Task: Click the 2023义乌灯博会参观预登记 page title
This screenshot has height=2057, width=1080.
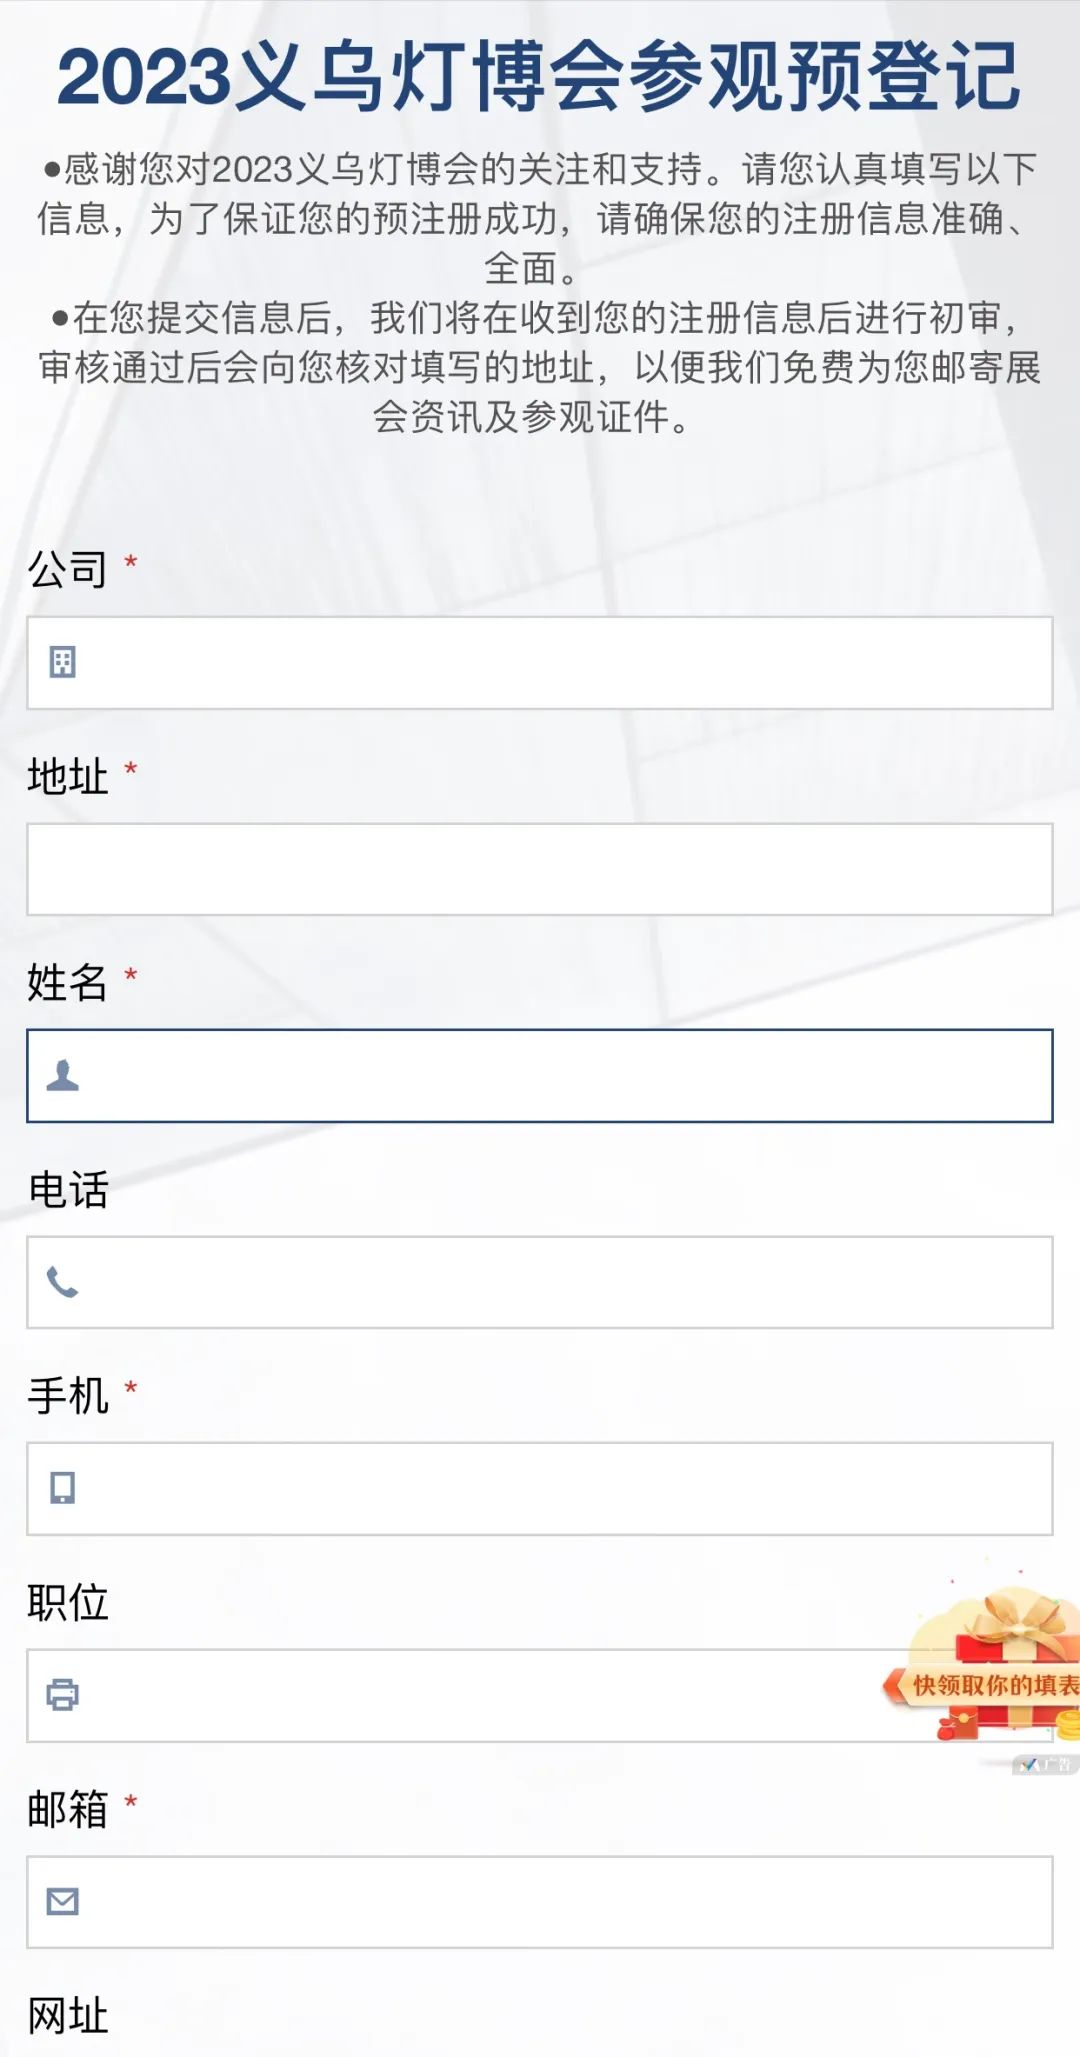Action: point(539,76)
